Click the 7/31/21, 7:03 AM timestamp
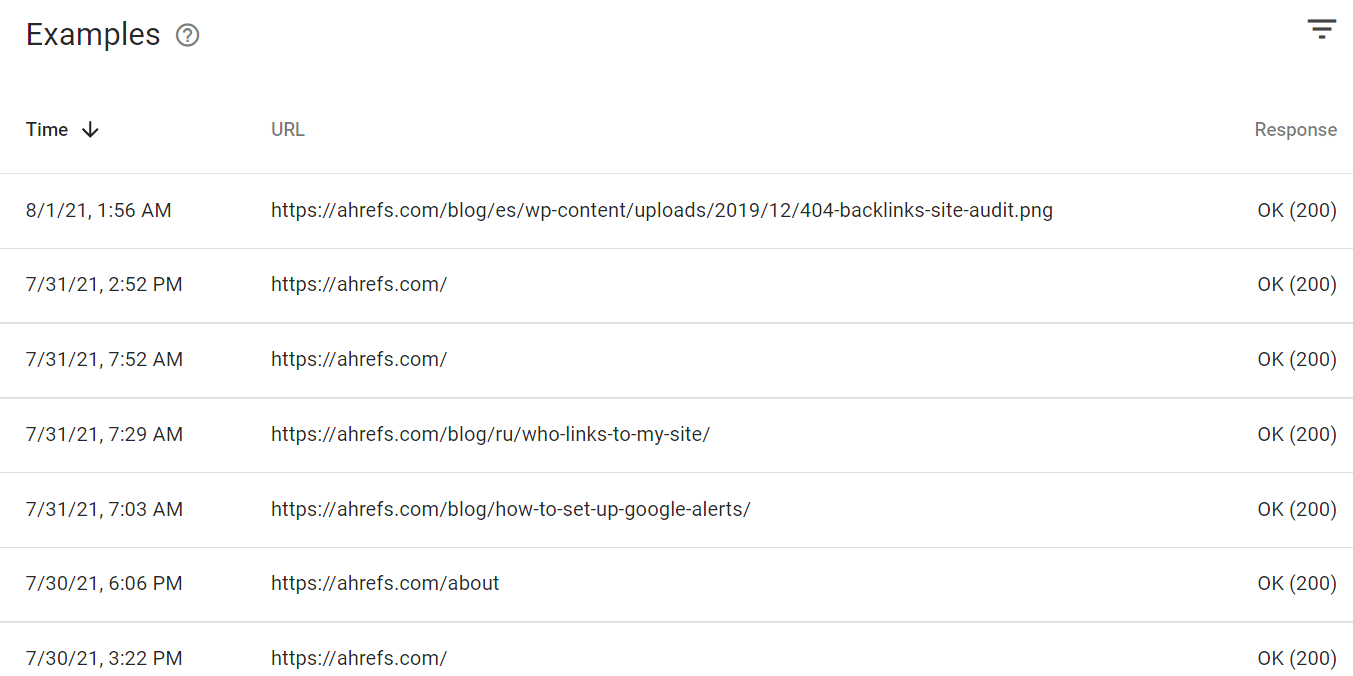Screen dimensions: 1353x676 (x=104, y=510)
